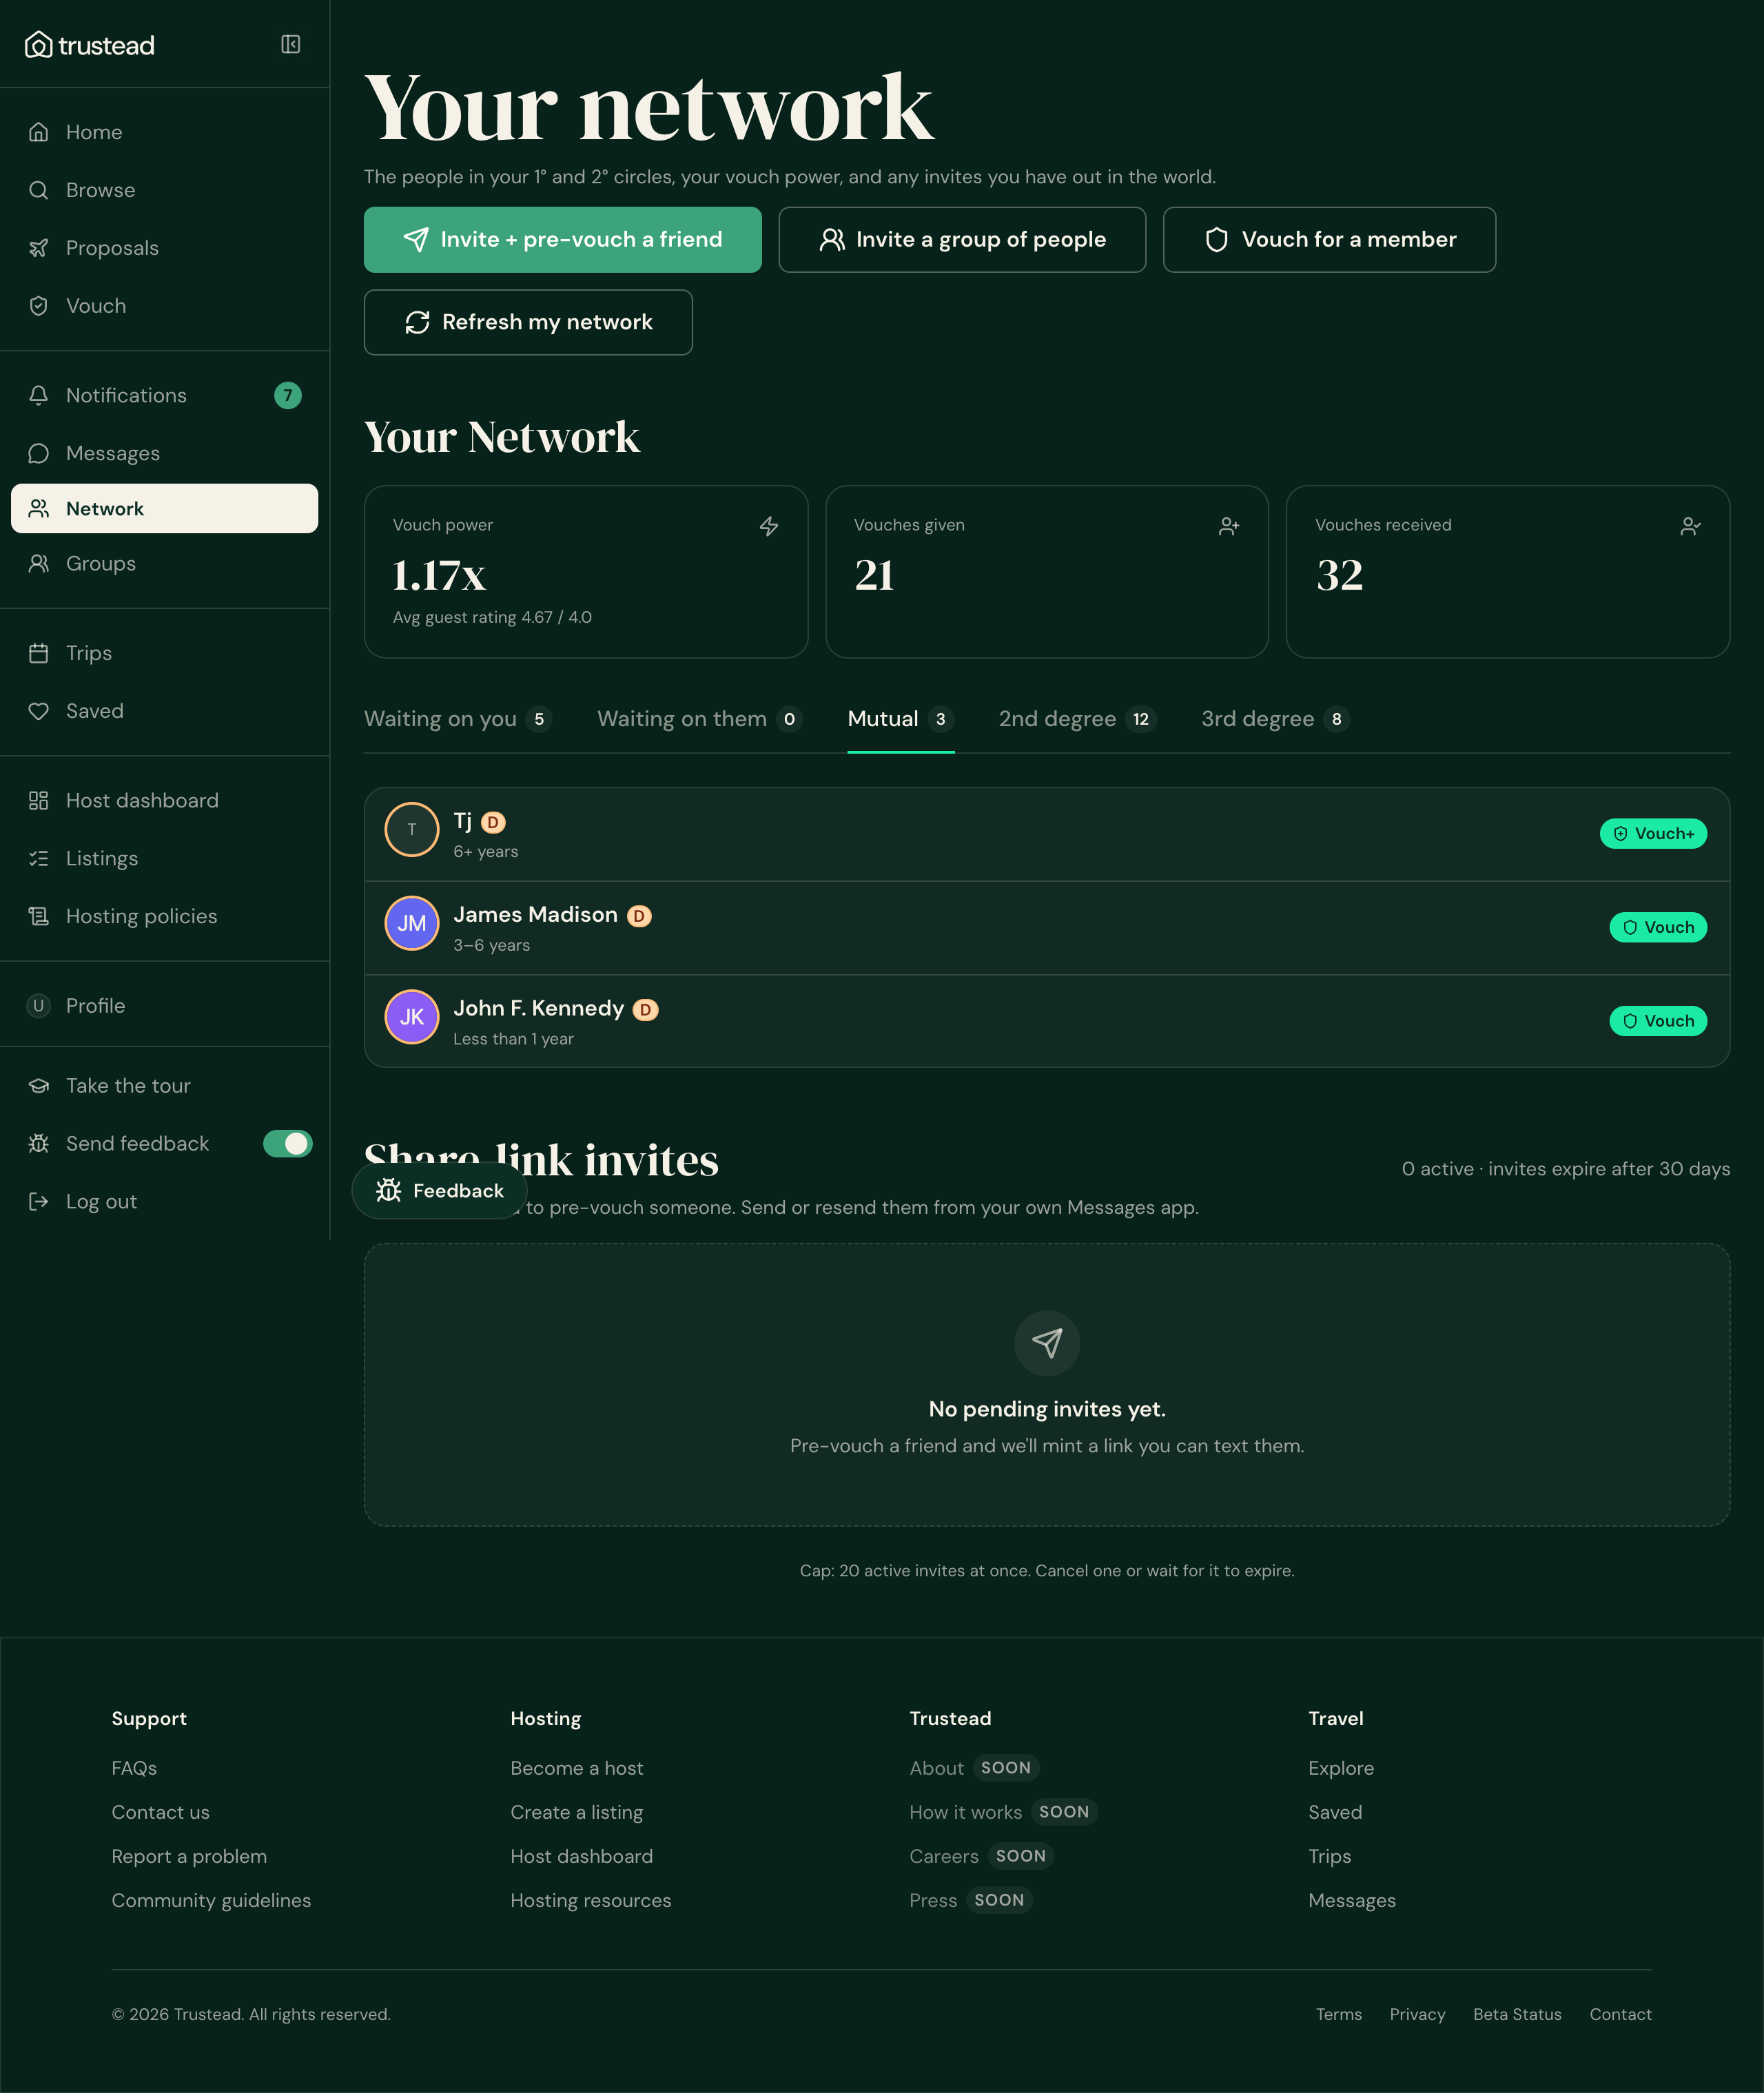Click Vouch for a member button
This screenshot has height=2093, width=1764.
pyautogui.click(x=1329, y=239)
